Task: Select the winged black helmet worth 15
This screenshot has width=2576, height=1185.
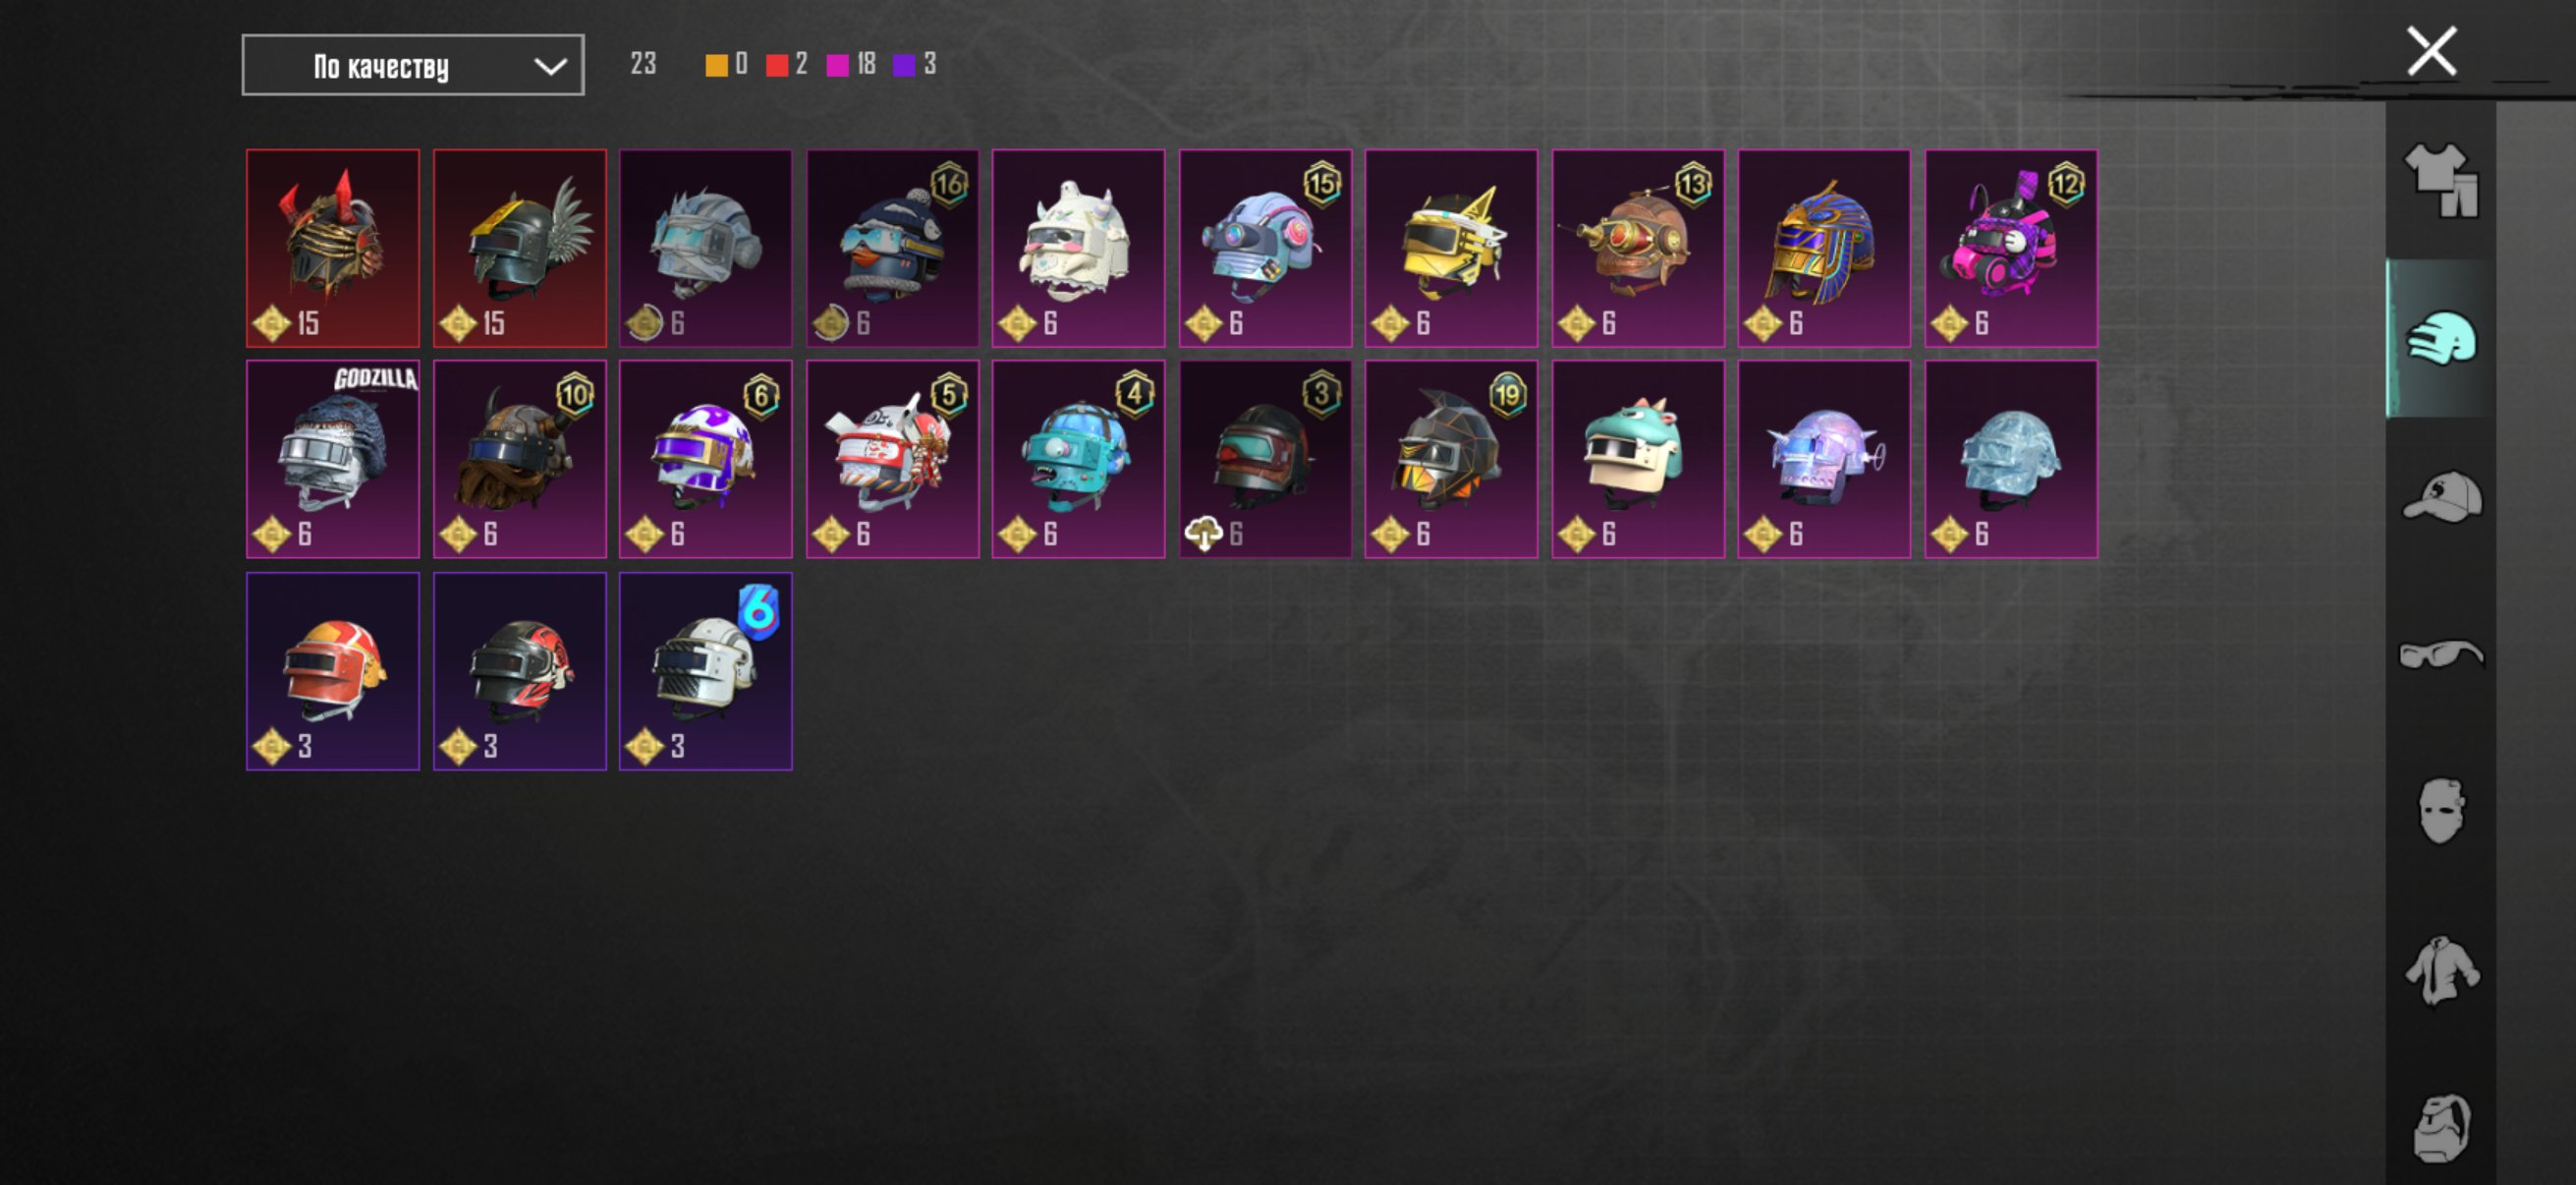Action: pyautogui.click(x=520, y=248)
